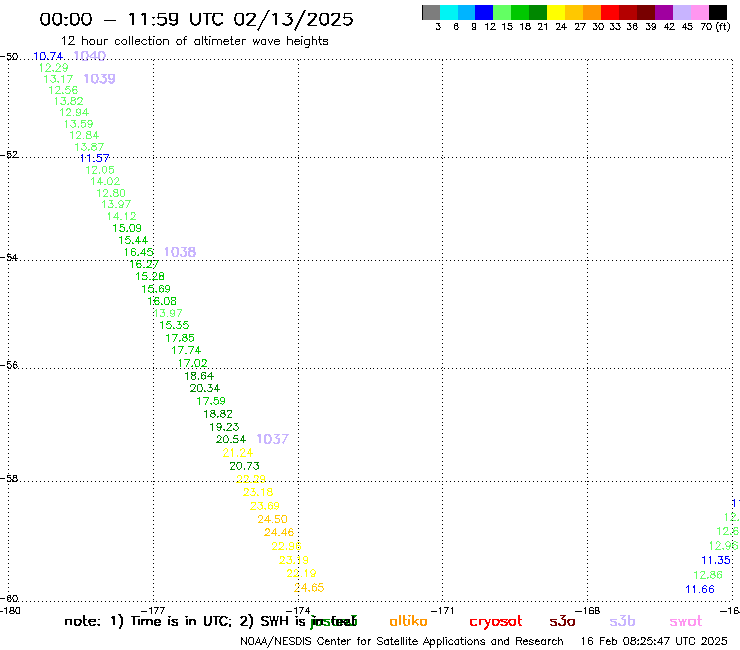740x650 pixels.
Task: Click the longitude label -168
Action: click(x=588, y=610)
